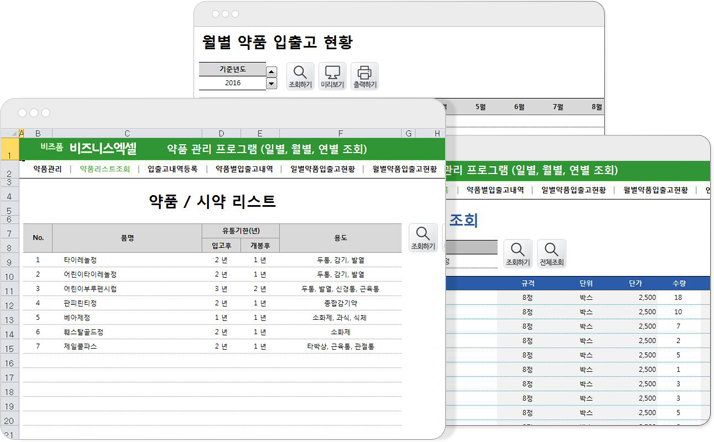714x442 pixels.
Task: Decrease year with the 기준년도 down arrow
Action: pos(271,84)
